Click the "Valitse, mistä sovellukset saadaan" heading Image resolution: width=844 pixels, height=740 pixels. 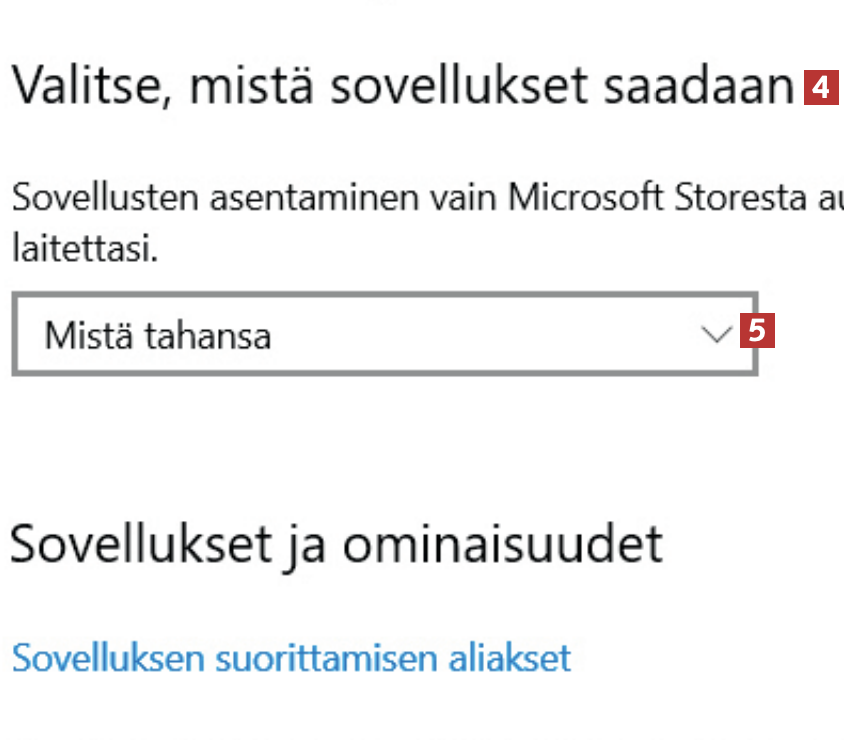(x=402, y=88)
